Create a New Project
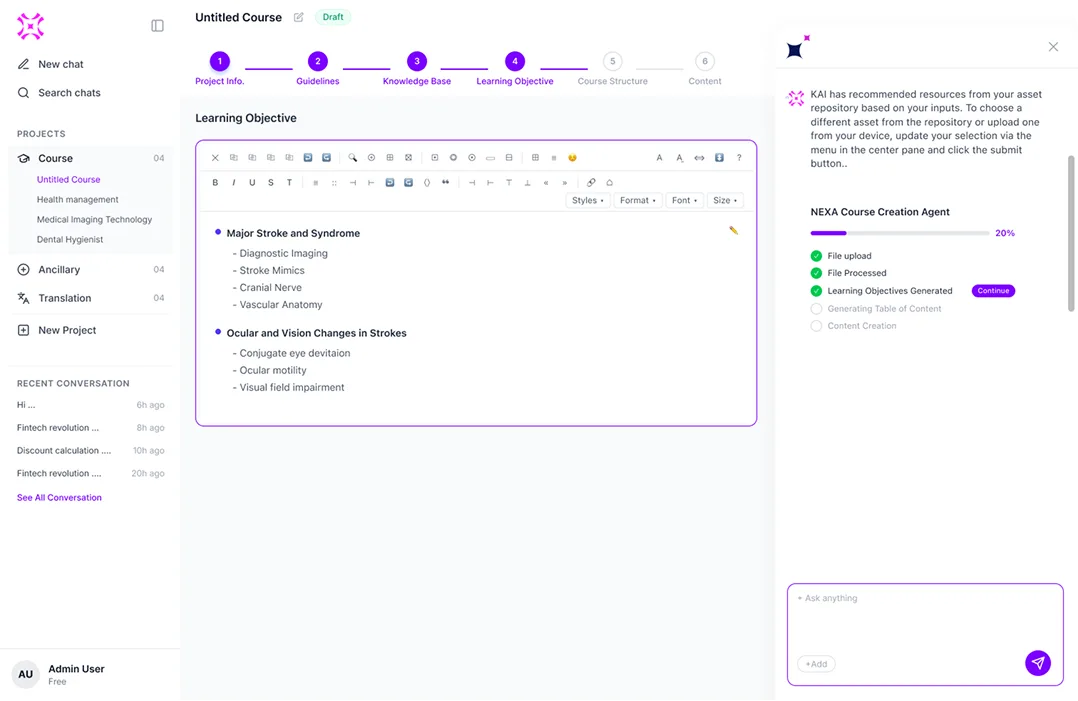 click(56, 330)
